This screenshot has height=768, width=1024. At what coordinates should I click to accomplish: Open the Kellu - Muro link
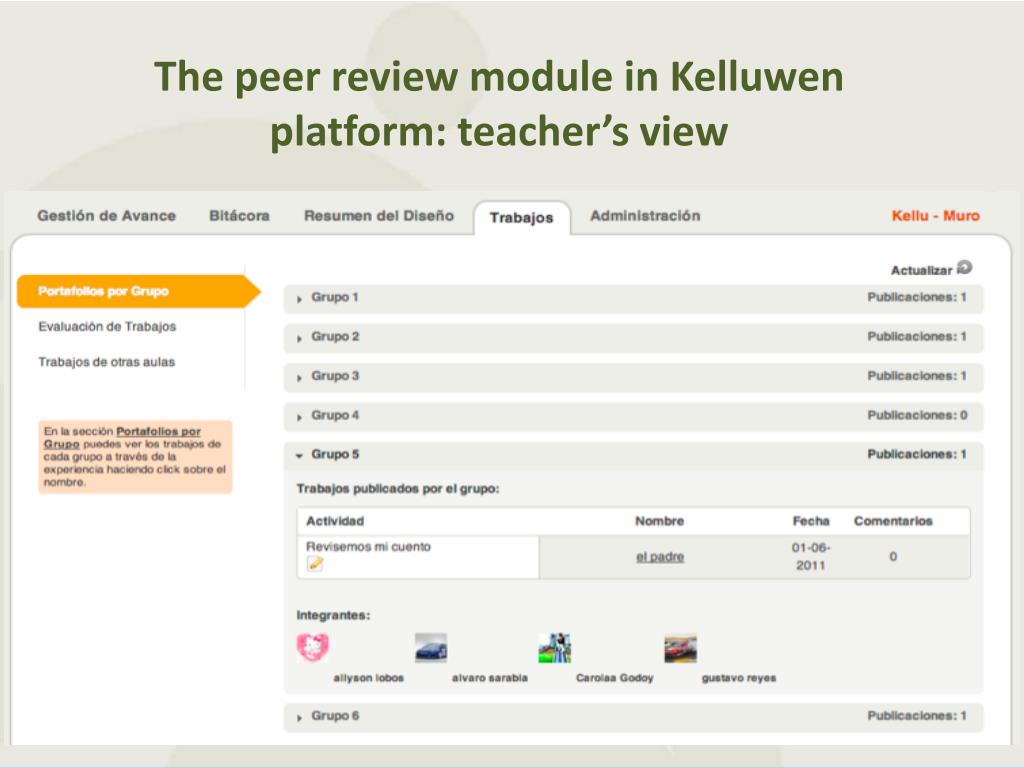[936, 216]
